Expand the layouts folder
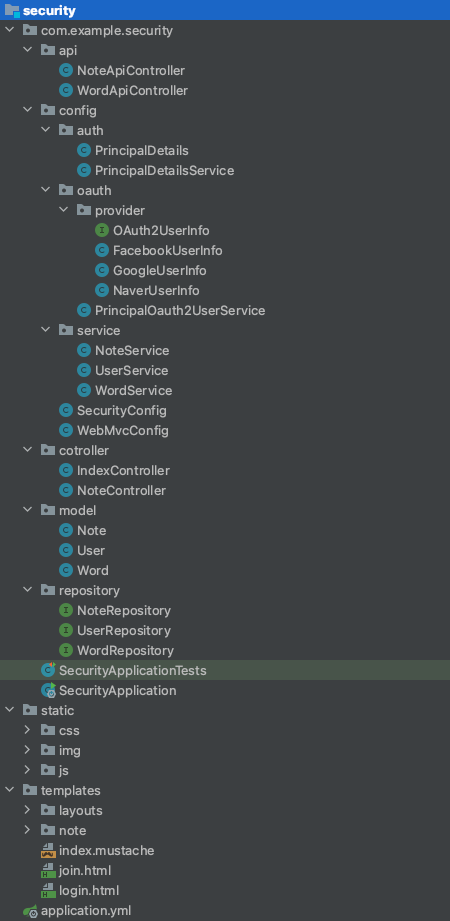450x921 pixels. click(x=28, y=810)
